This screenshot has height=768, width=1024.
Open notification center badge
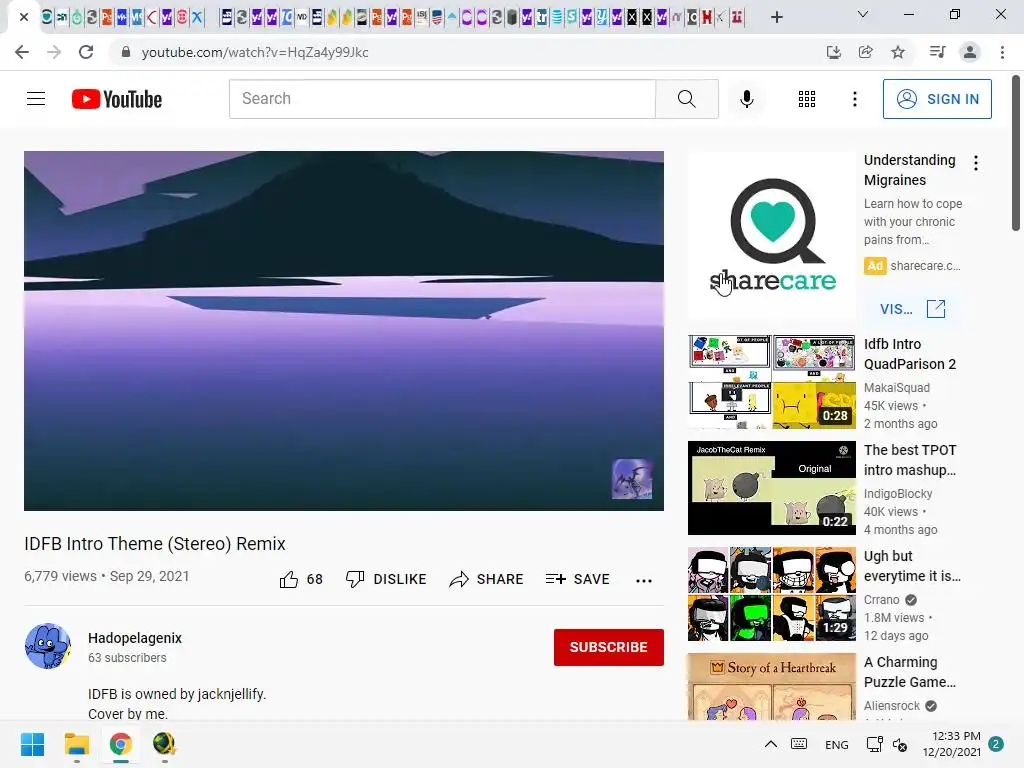pos(996,744)
